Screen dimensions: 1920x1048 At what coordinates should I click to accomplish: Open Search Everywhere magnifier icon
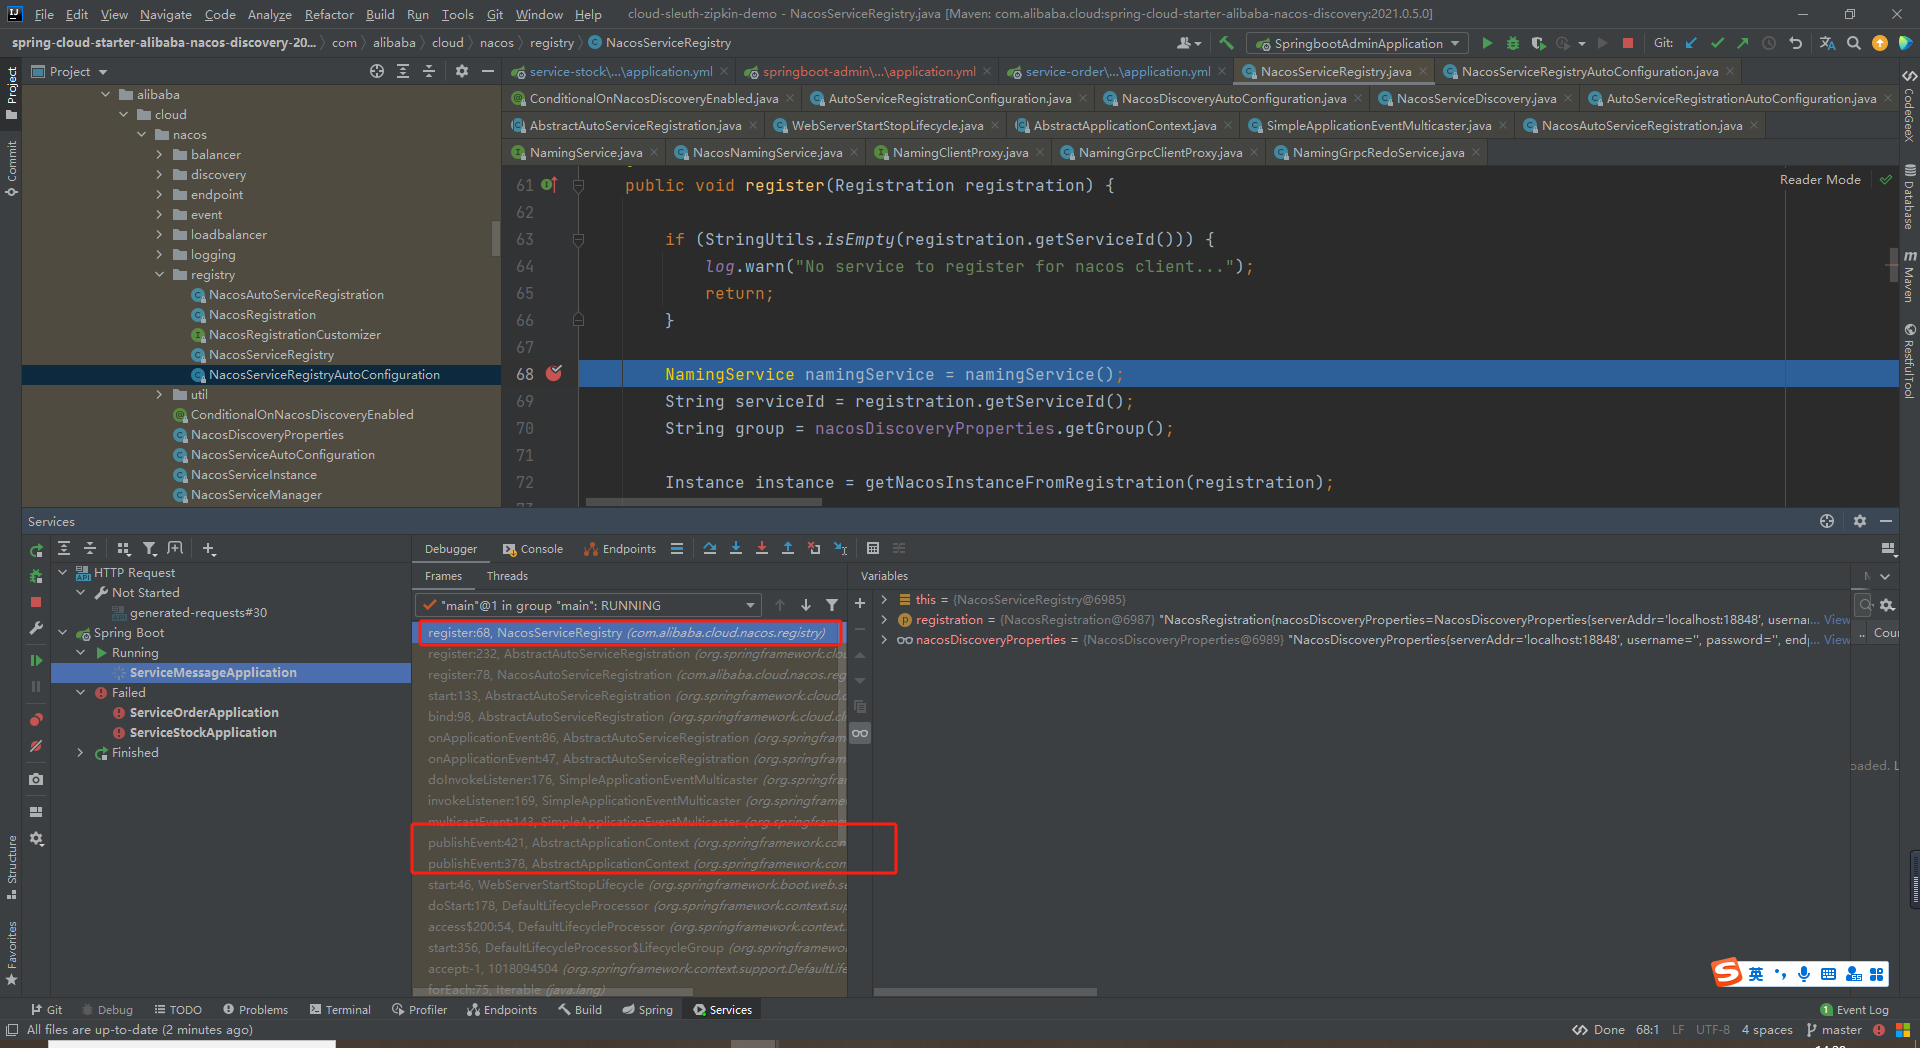coord(1854,43)
